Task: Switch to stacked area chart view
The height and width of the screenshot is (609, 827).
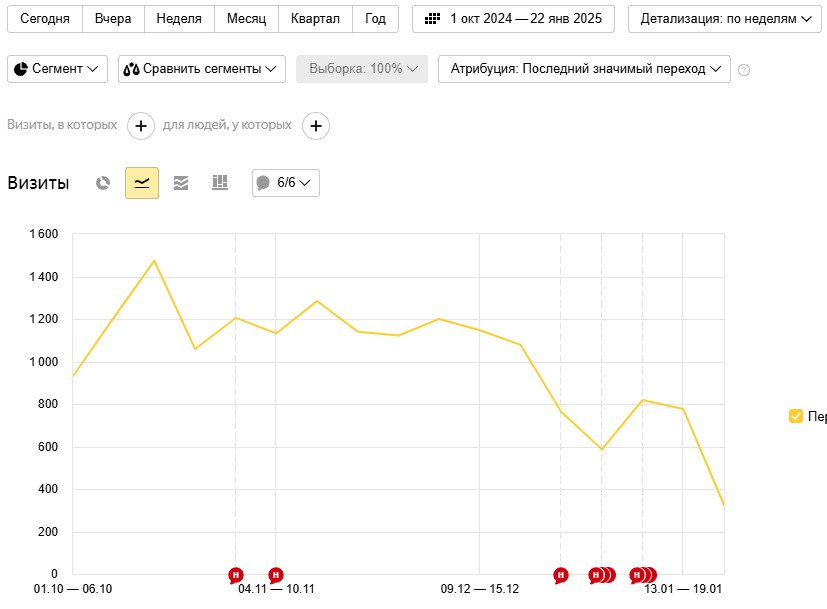Action: point(181,183)
